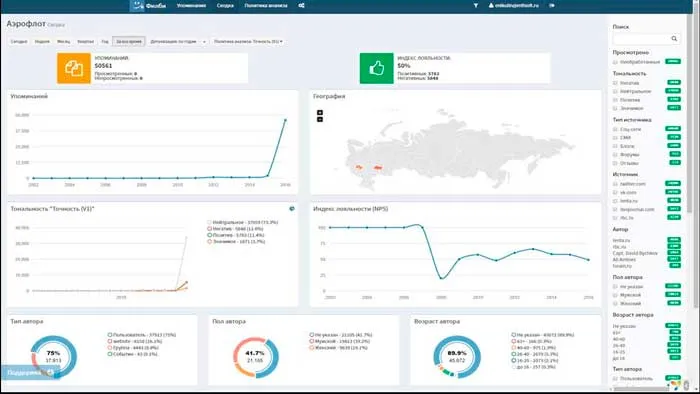Open the share/settings icon in top navigation

point(301,5)
